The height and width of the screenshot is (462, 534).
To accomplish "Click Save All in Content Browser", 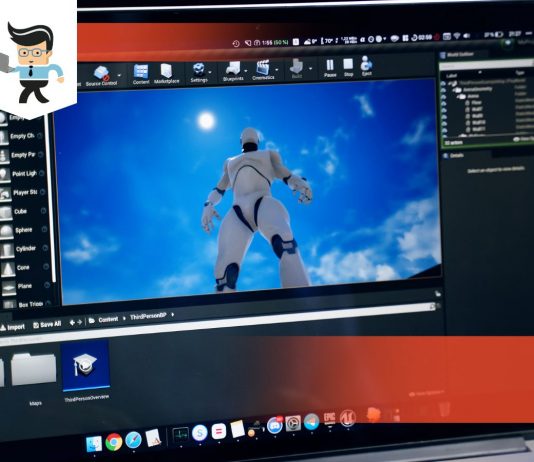I will coord(47,324).
